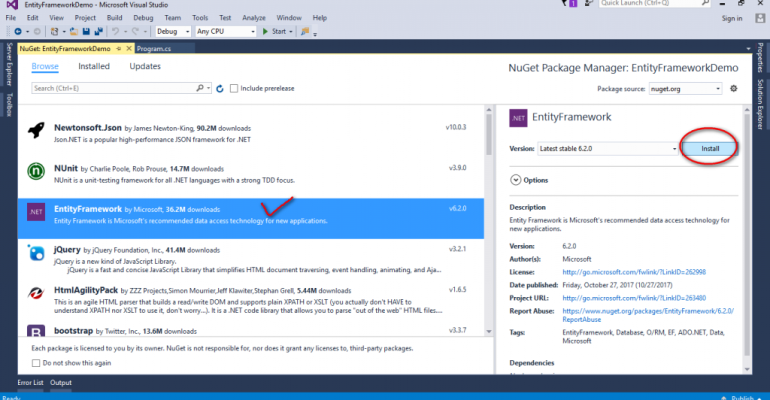Image resolution: width=770 pixels, height=400 pixels.
Task: Open the Package source nuget.org dropdown
Action: [x=685, y=89]
